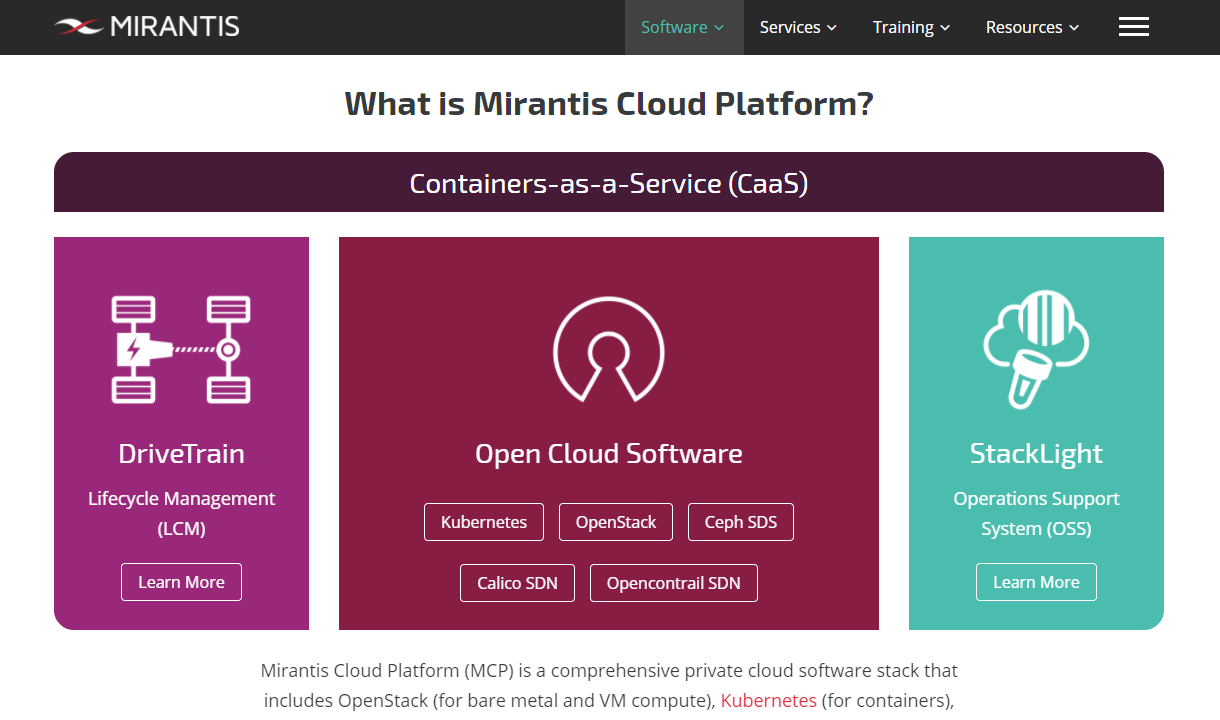Click the Open Cloud Software keyhole icon

coord(608,348)
